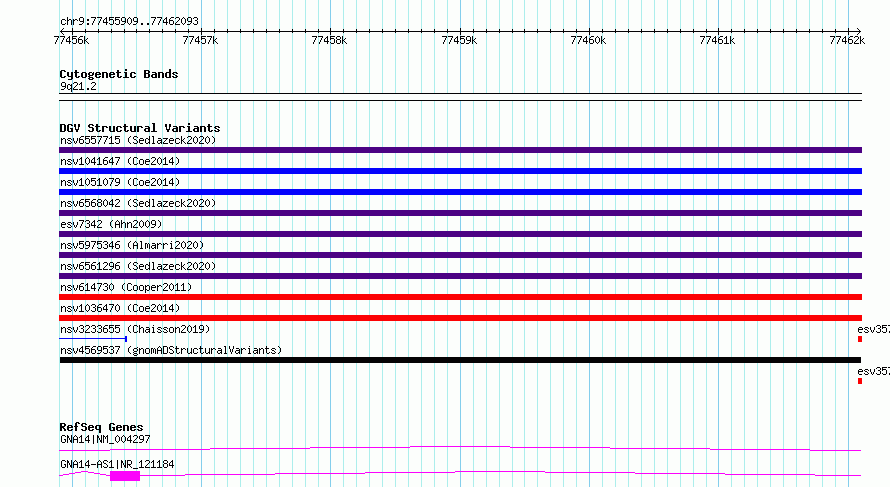Image resolution: width=890 pixels, height=487 pixels.
Task: Click the nsv4569537 (gnomADStructuralVariants) label
Action: click(171, 350)
